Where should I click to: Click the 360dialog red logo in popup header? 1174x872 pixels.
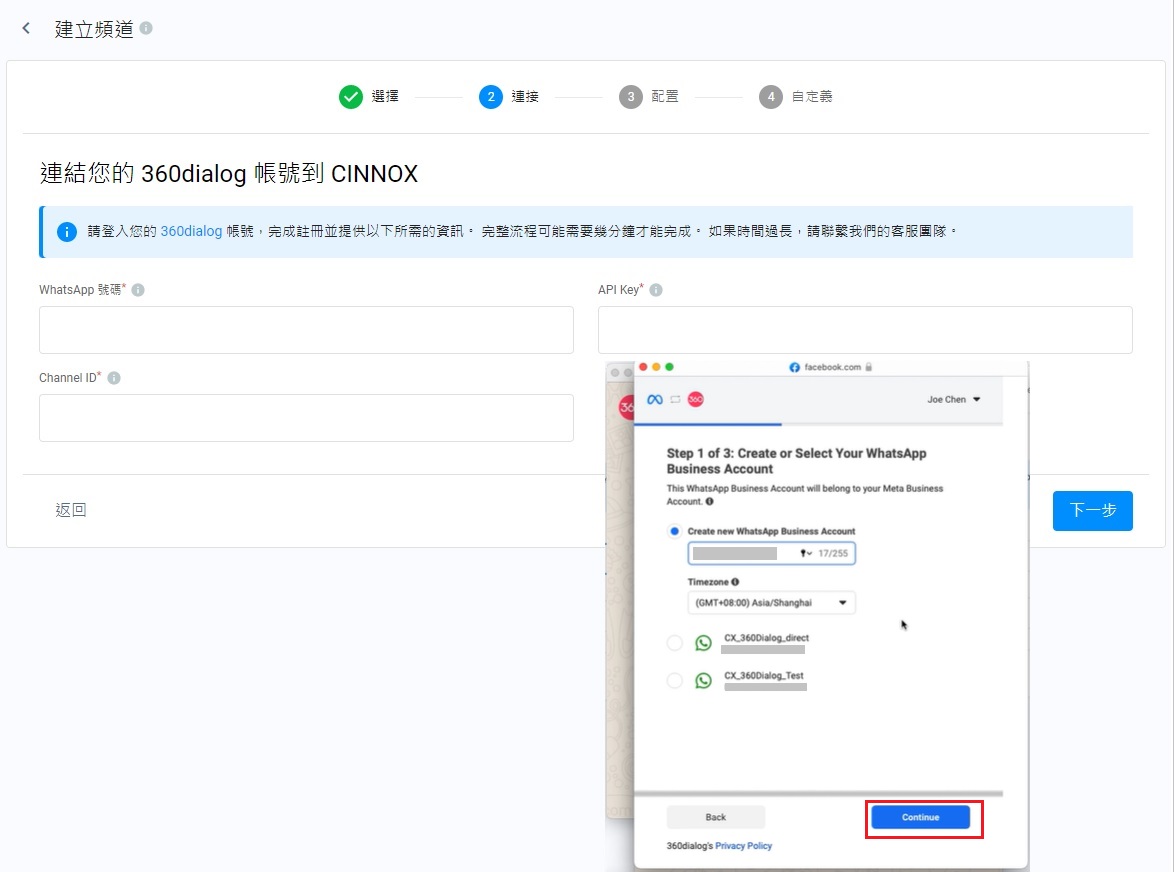point(696,400)
